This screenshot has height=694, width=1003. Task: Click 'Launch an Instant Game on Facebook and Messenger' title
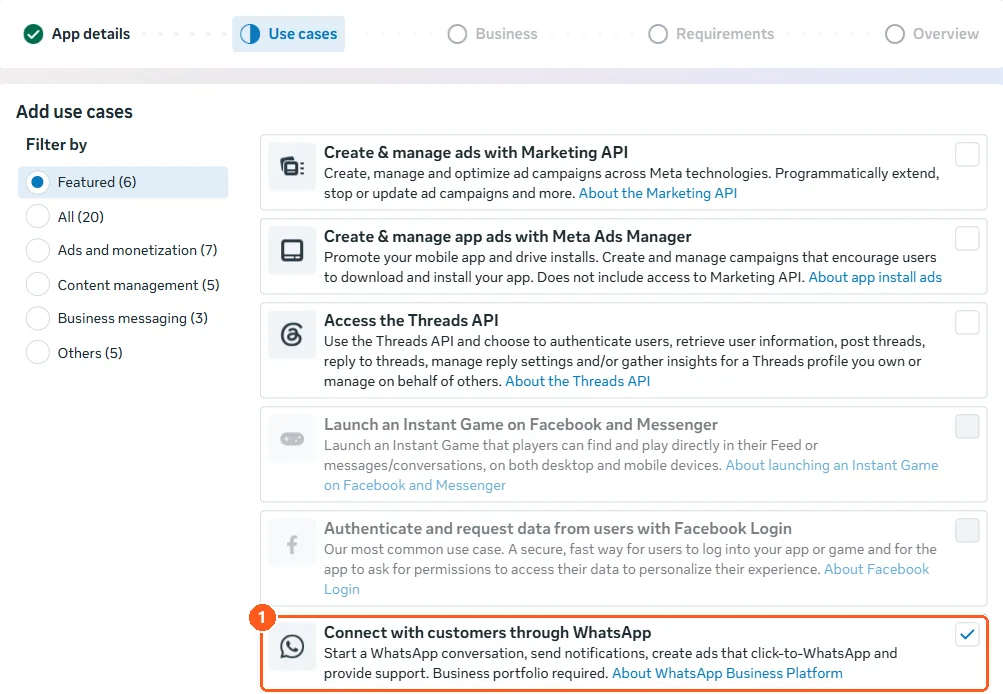pos(521,425)
